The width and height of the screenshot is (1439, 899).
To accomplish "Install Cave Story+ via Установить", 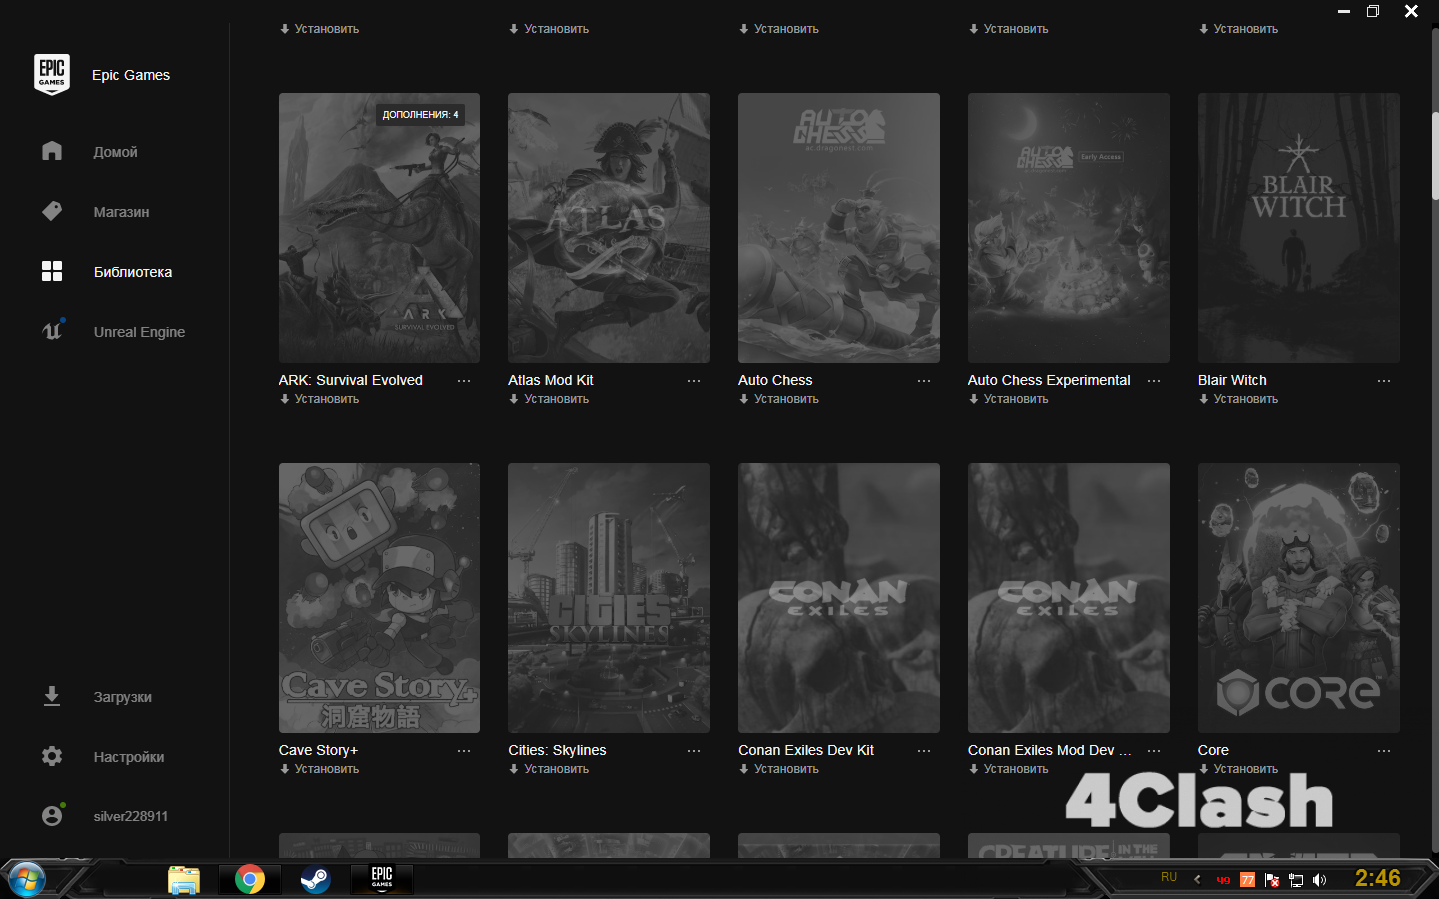I will point(319,769).
